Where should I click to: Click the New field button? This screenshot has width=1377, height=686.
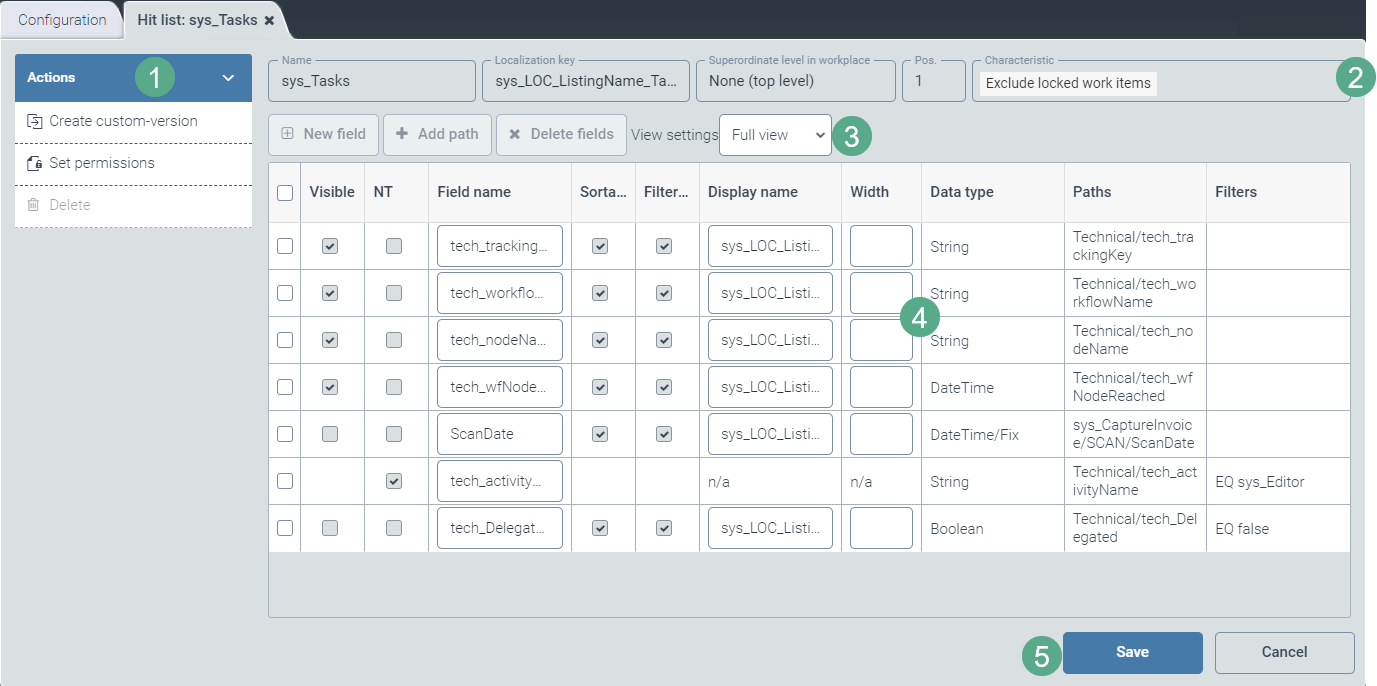click(323, 134)
